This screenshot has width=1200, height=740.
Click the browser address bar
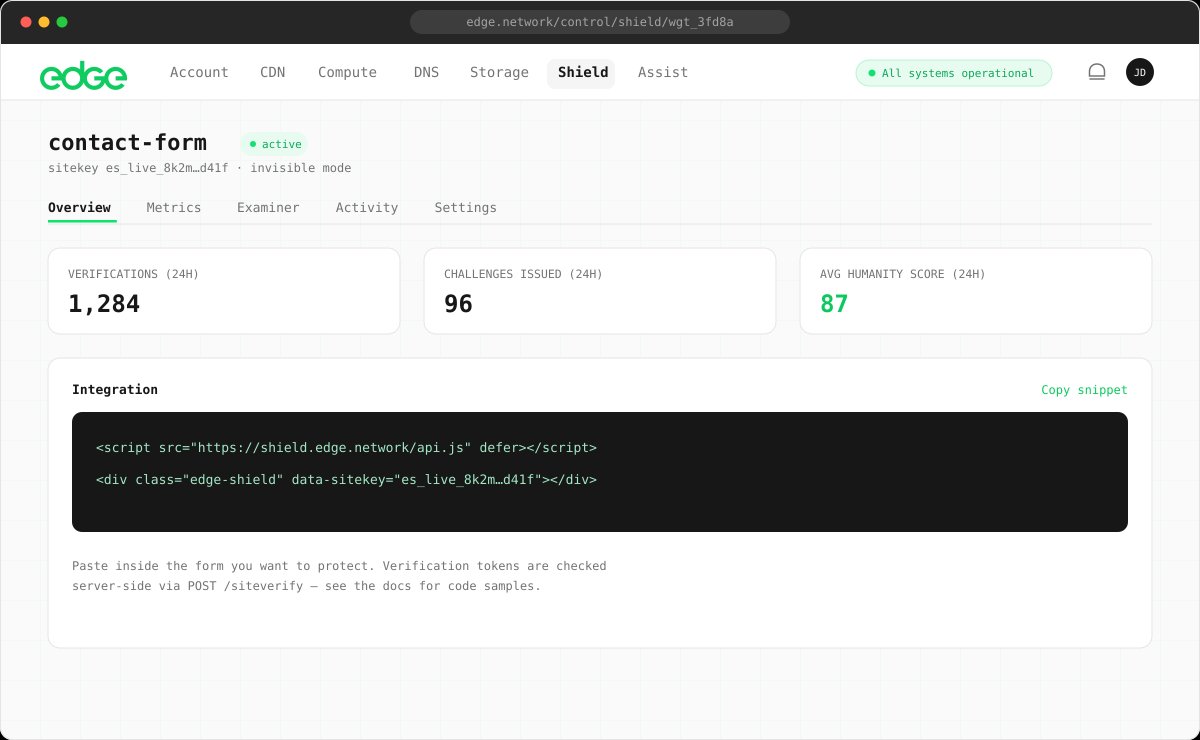coord(600,22)
